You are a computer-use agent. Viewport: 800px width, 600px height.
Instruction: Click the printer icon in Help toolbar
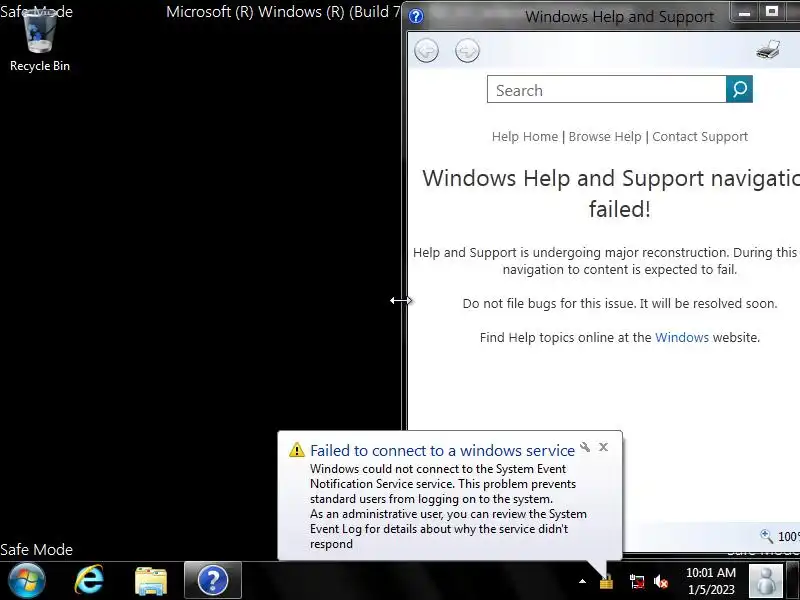pyautogui.click(x=768, y=49)
